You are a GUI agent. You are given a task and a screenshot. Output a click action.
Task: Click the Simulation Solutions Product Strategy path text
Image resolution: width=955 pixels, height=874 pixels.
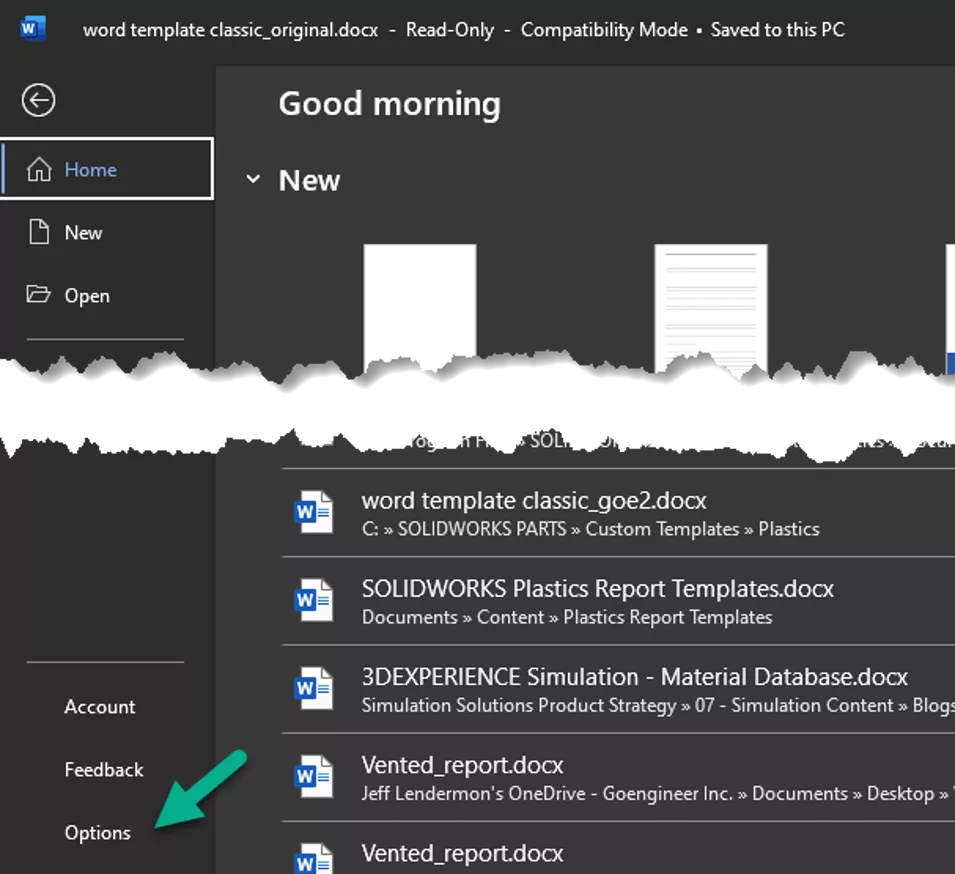pyautogui.click(x=658, y=705)
